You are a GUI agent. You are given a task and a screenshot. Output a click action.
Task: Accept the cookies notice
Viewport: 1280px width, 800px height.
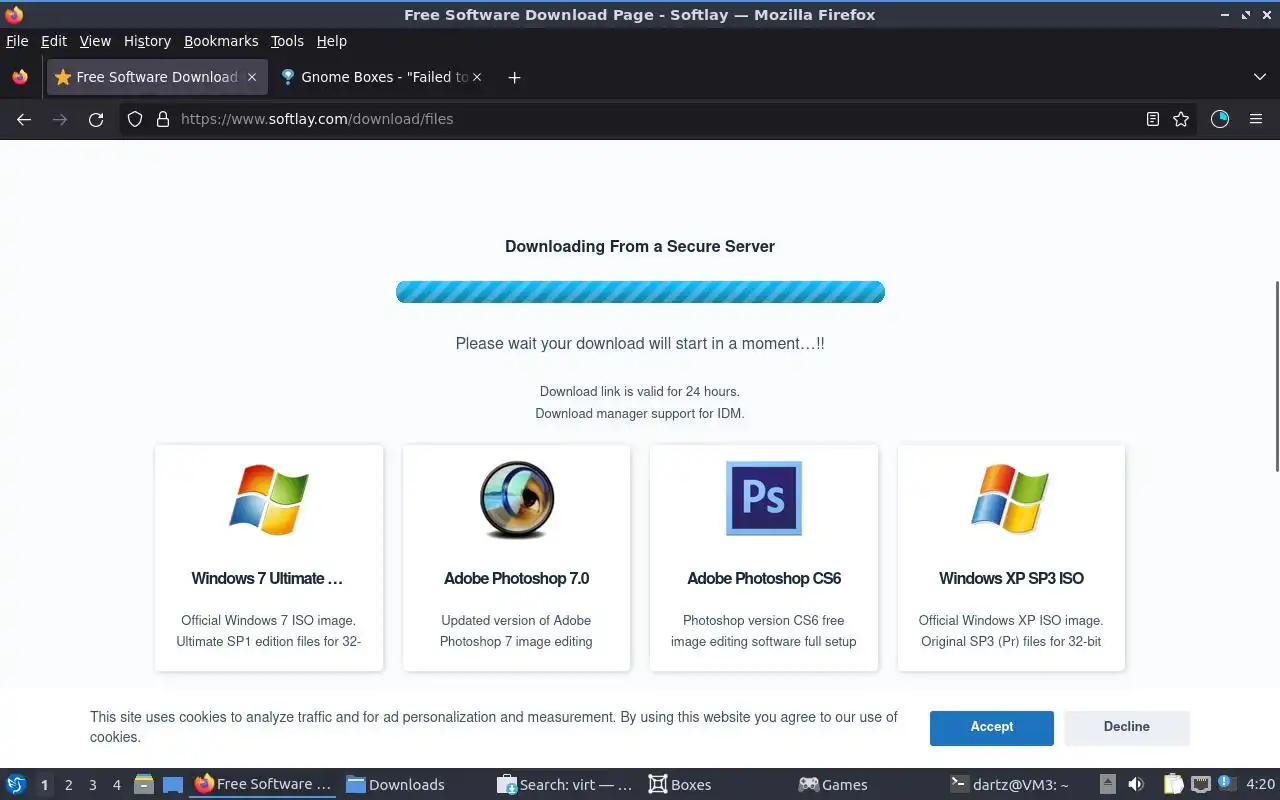point(992,727)
